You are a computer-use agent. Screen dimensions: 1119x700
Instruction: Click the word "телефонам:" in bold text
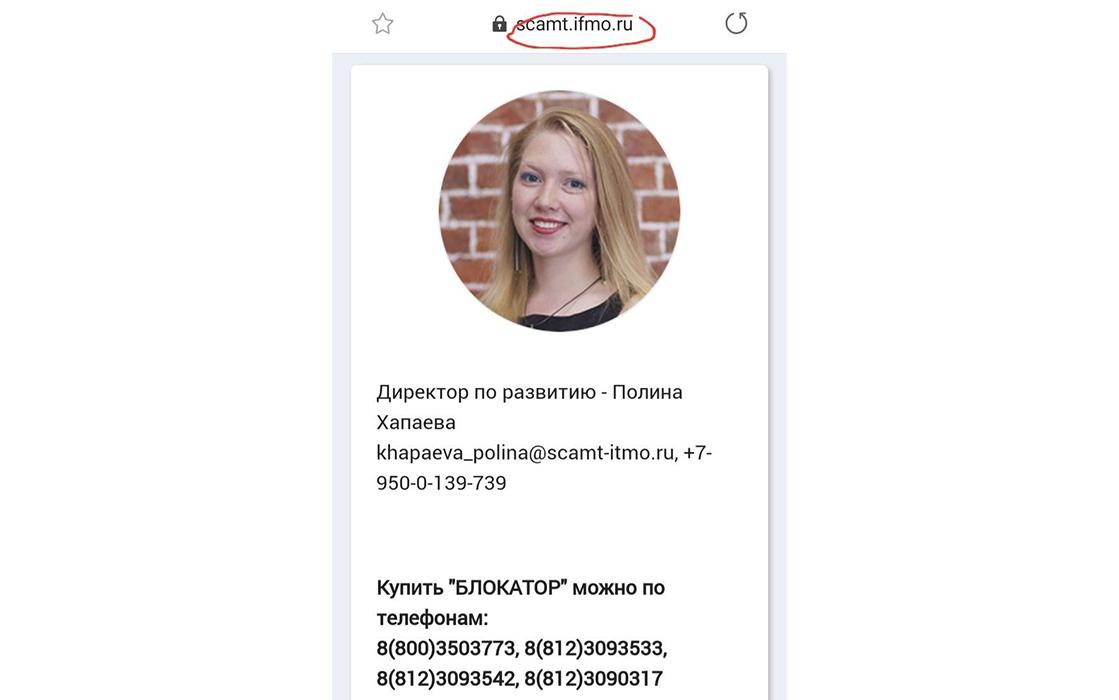pos(432,618)
